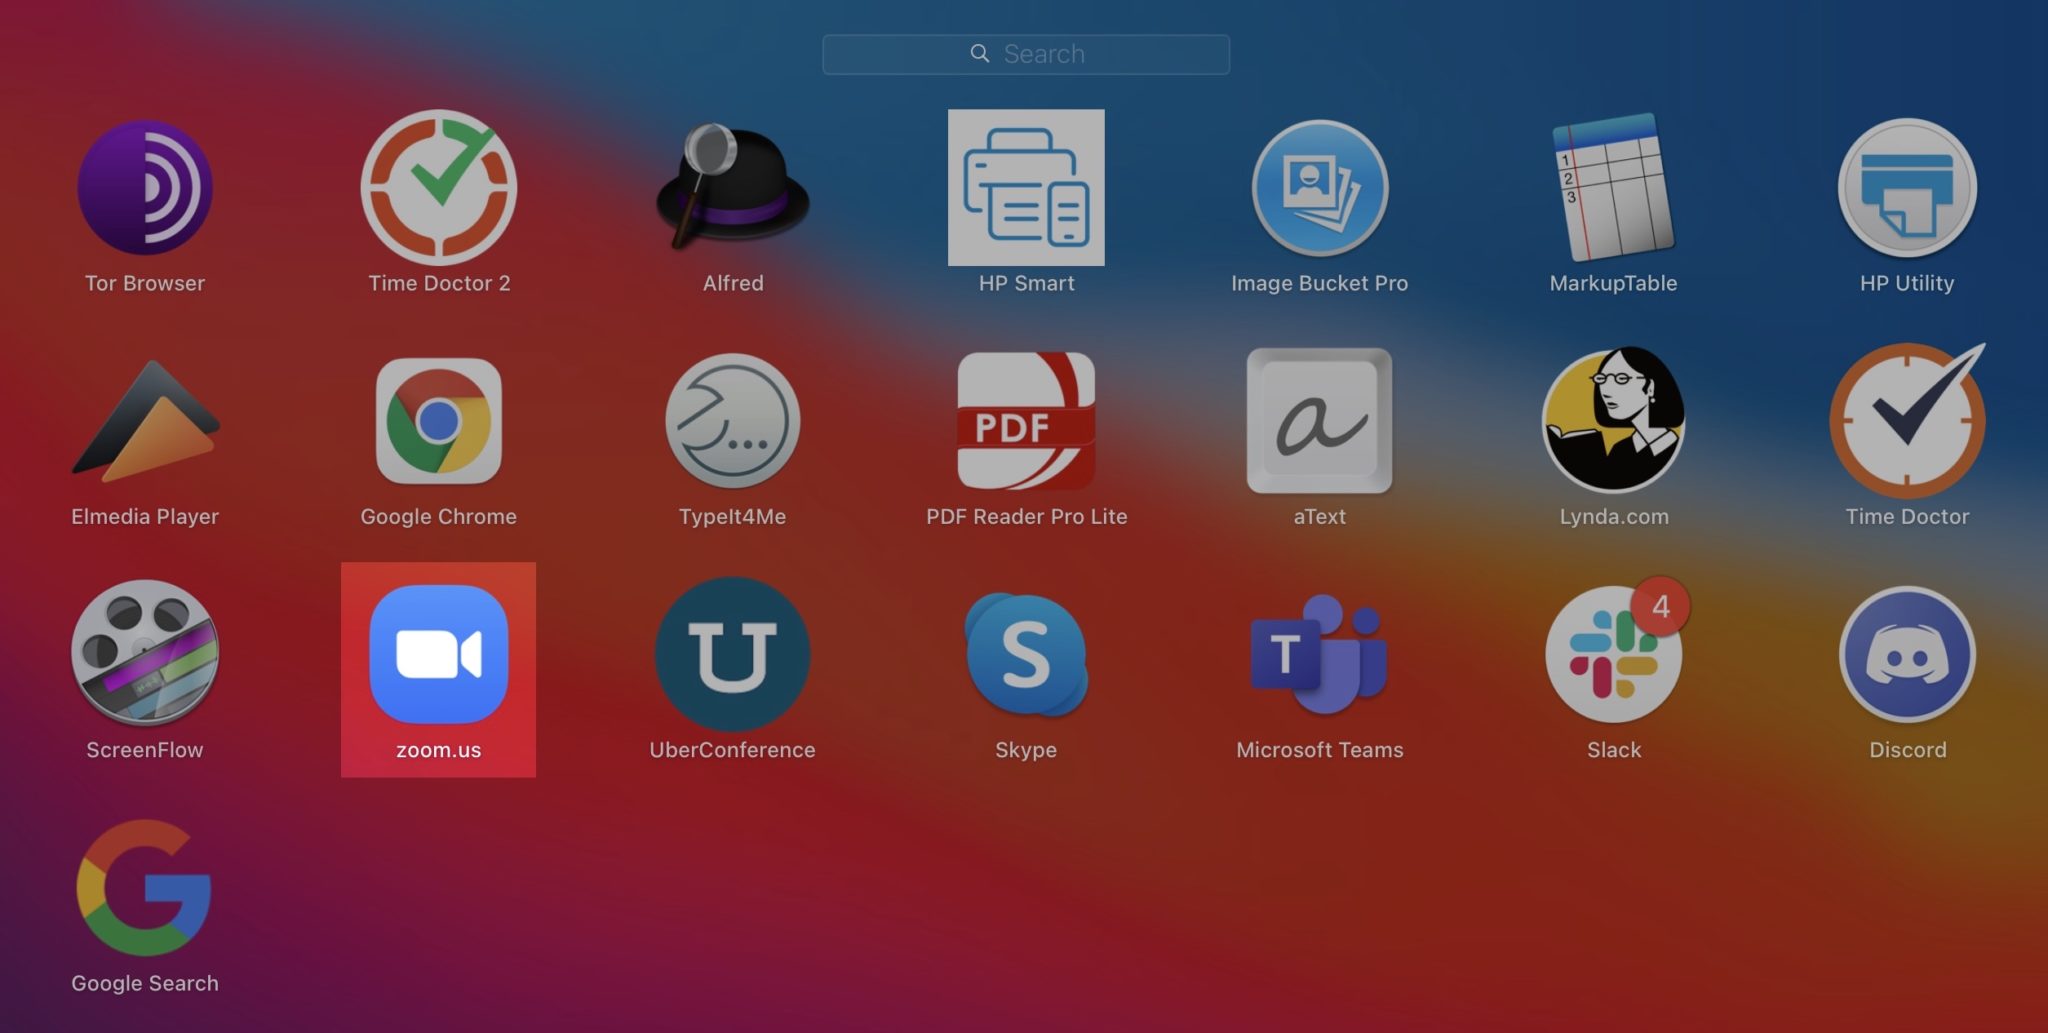Image resolution: width=2048 pixels, height=1033 pixels.
Task: Click the "Microsoft Teams" label text
Action: pyautogui.click(x=1320, y=749)
